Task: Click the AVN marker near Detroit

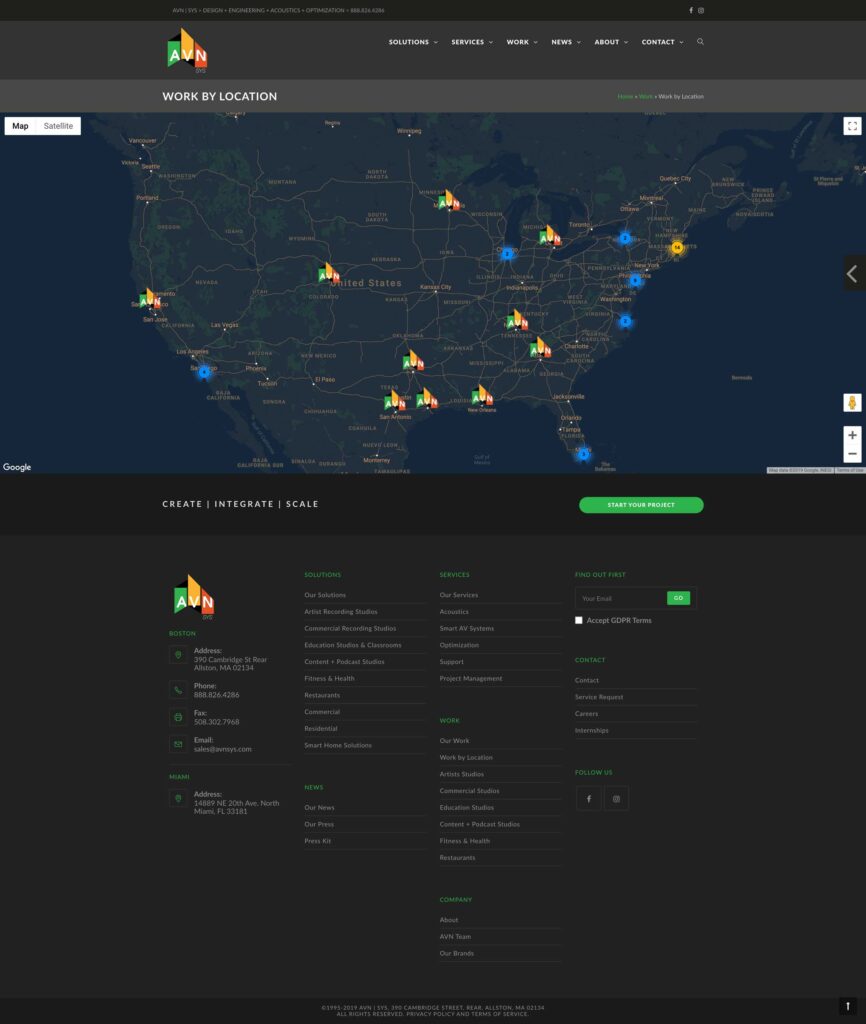Action: 550,235
